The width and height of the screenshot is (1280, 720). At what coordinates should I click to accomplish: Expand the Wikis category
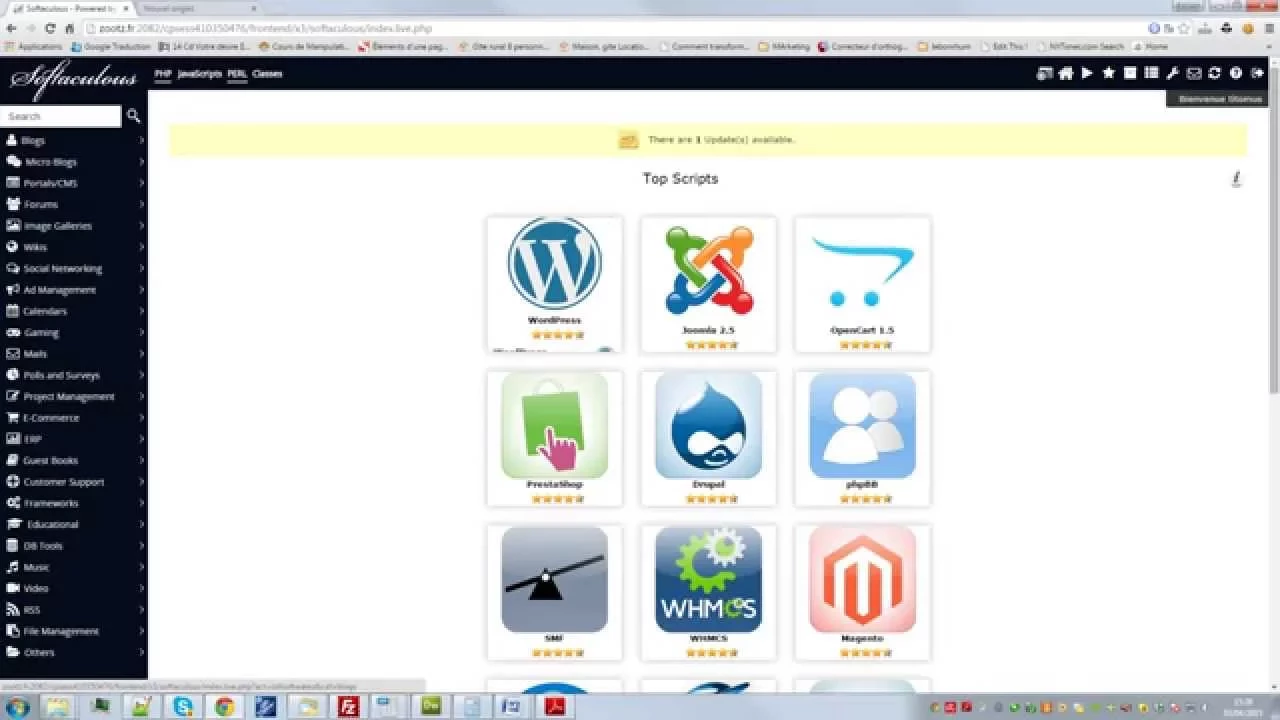tap(74, 247)
